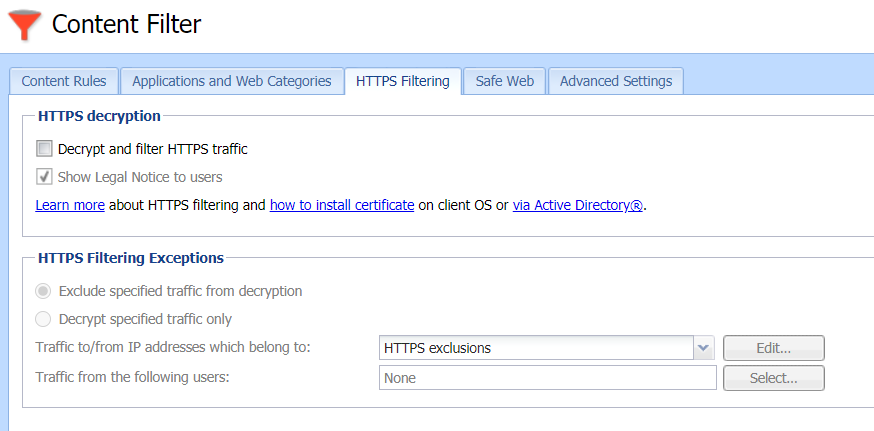
Task: Choose Decrypt specified traffic only option
Action: tap(43, 319)
